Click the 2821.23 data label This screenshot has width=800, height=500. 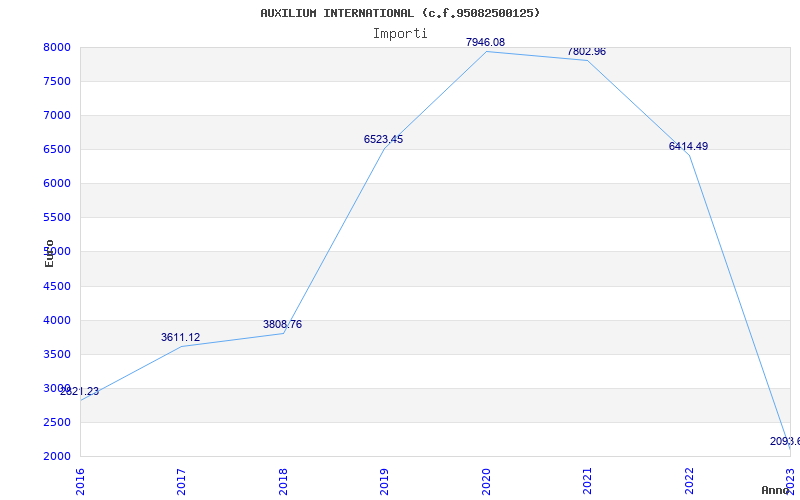tap(79, 392)
